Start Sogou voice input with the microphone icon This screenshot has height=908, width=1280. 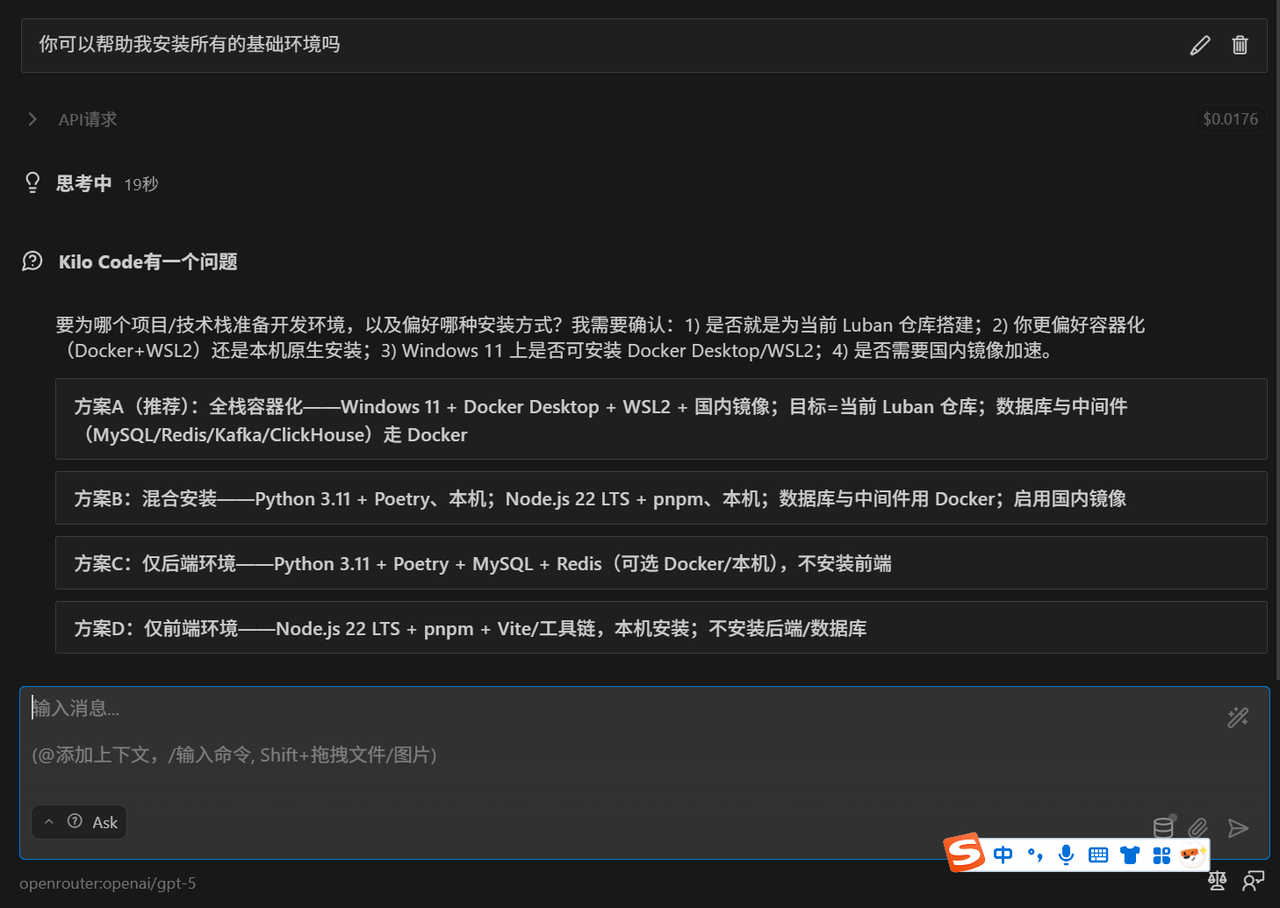click(x=1066, y=855)
